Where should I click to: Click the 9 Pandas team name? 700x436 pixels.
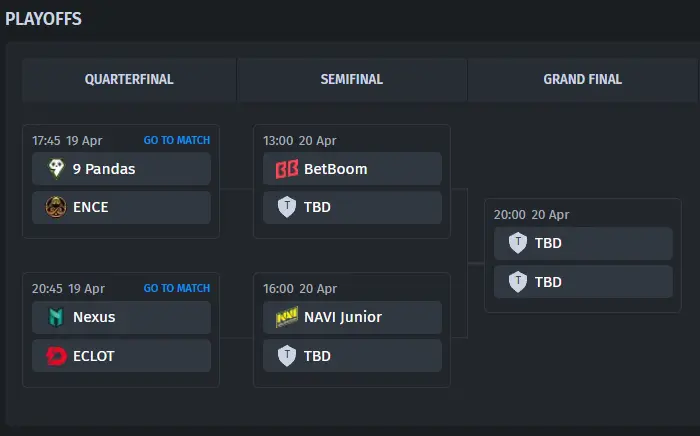(x=104, y=169)
